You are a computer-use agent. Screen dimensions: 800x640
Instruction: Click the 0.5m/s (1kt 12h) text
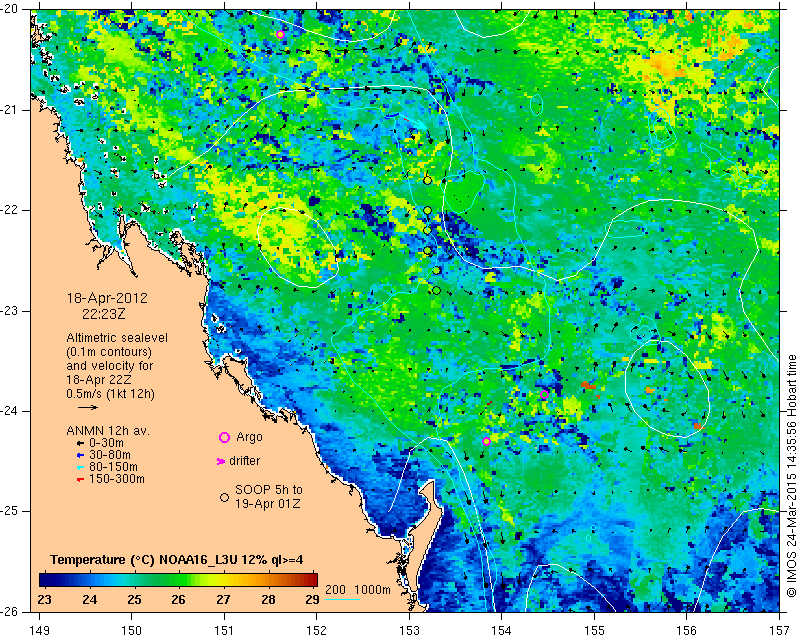[x=110, y=394]
